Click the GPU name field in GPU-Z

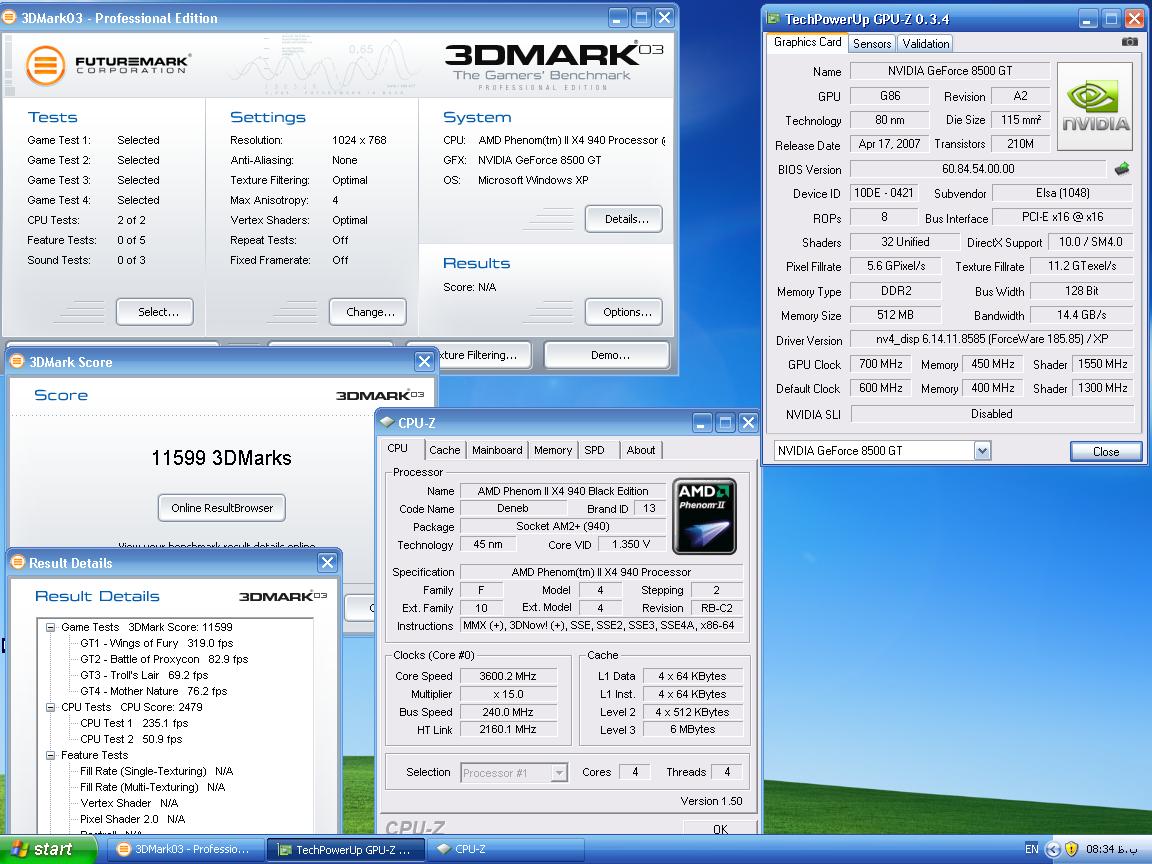[x=950, y=71]
